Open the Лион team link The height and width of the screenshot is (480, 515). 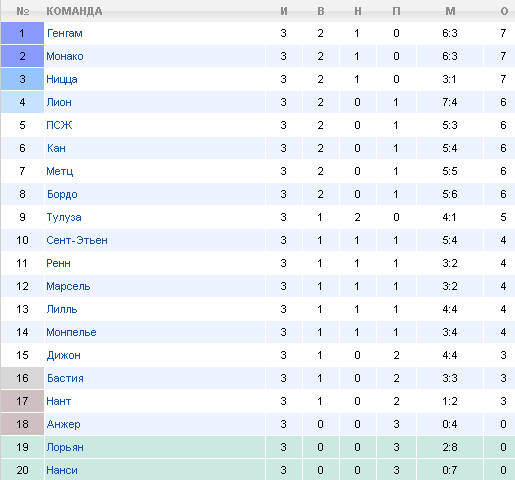click(x=59, y=102)
